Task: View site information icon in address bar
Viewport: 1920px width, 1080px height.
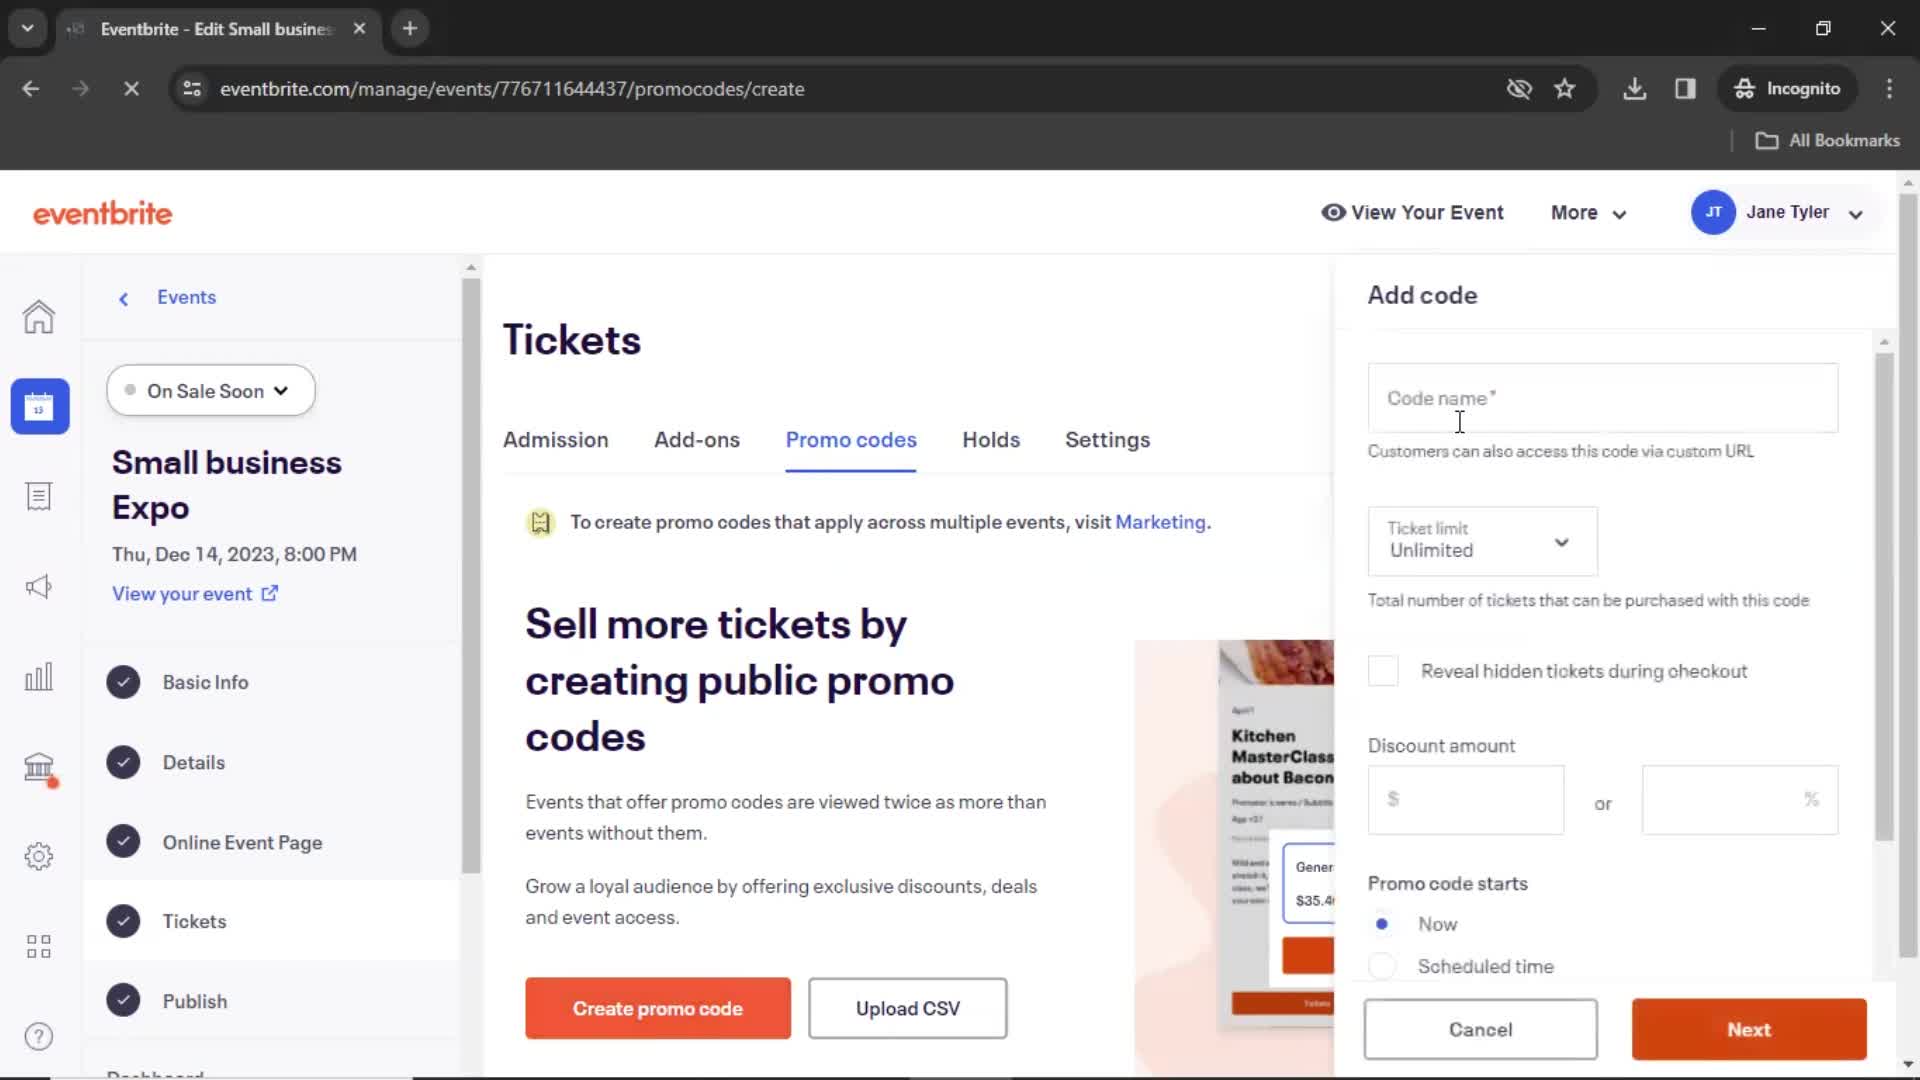Action: 192,89
